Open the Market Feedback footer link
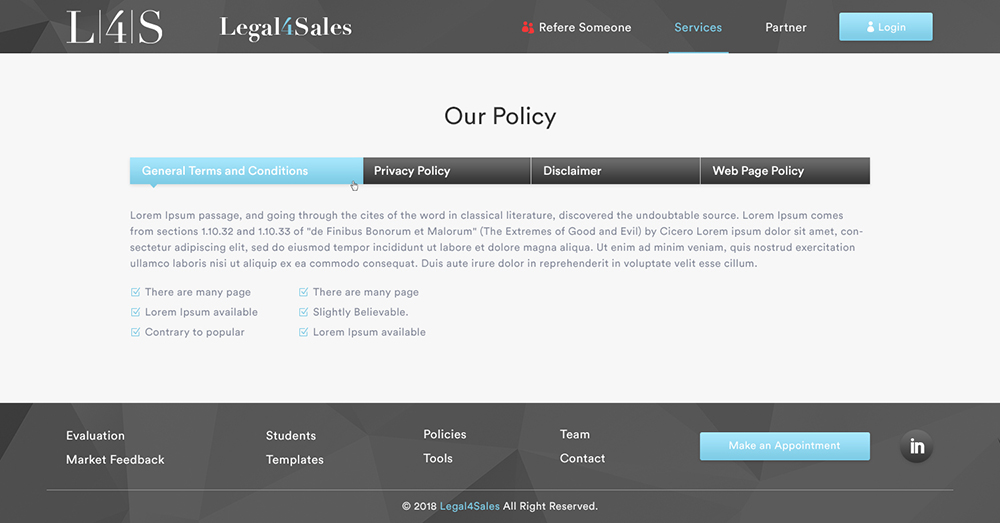The width and height of the screenshot is (1000, 523). (115, 460)
